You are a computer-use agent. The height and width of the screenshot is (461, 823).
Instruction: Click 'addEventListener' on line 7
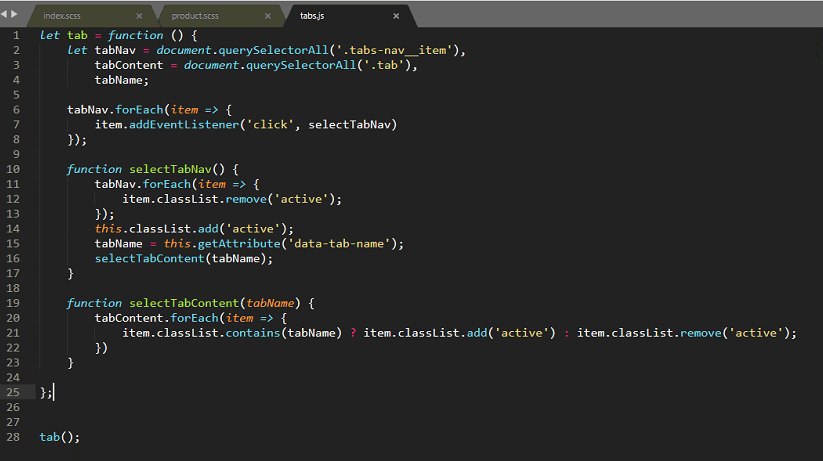(x=184, y=124)
